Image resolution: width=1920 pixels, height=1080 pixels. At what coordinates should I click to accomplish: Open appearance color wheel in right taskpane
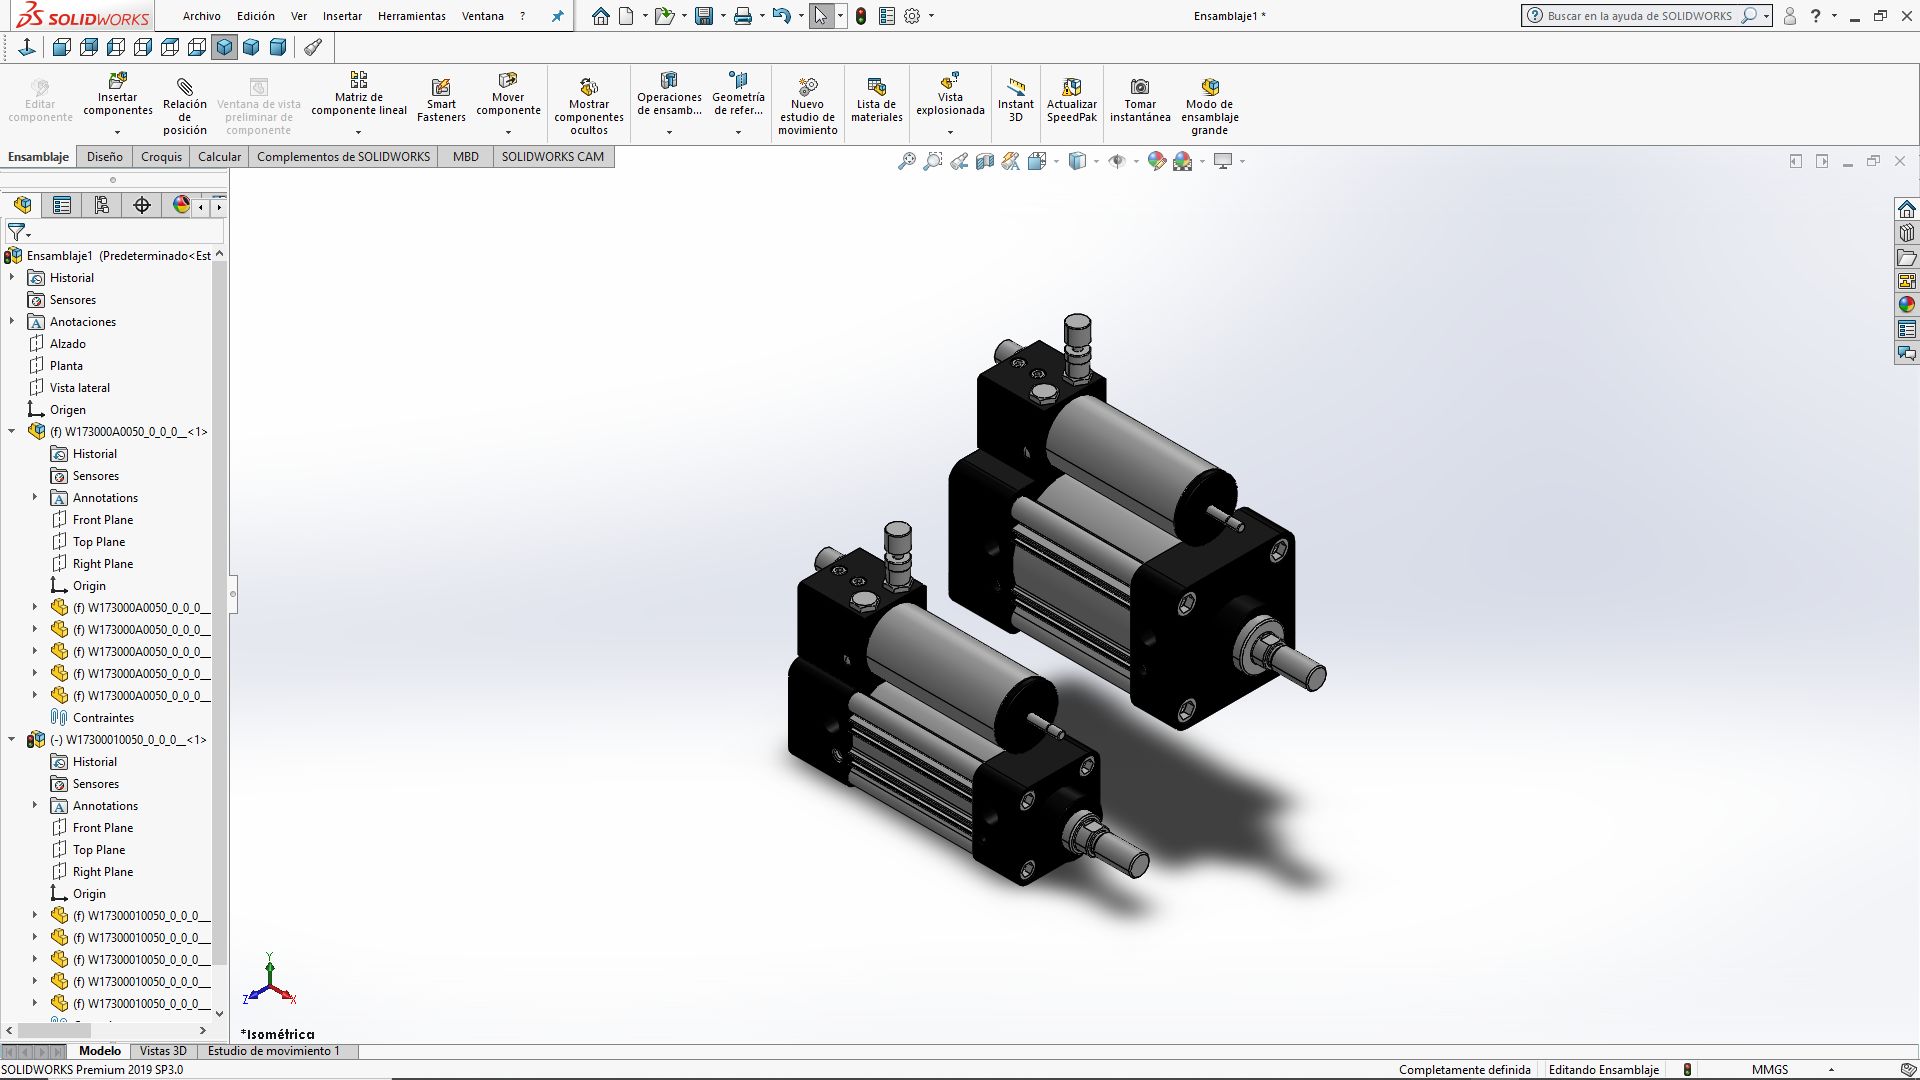tap(1906, 305)
